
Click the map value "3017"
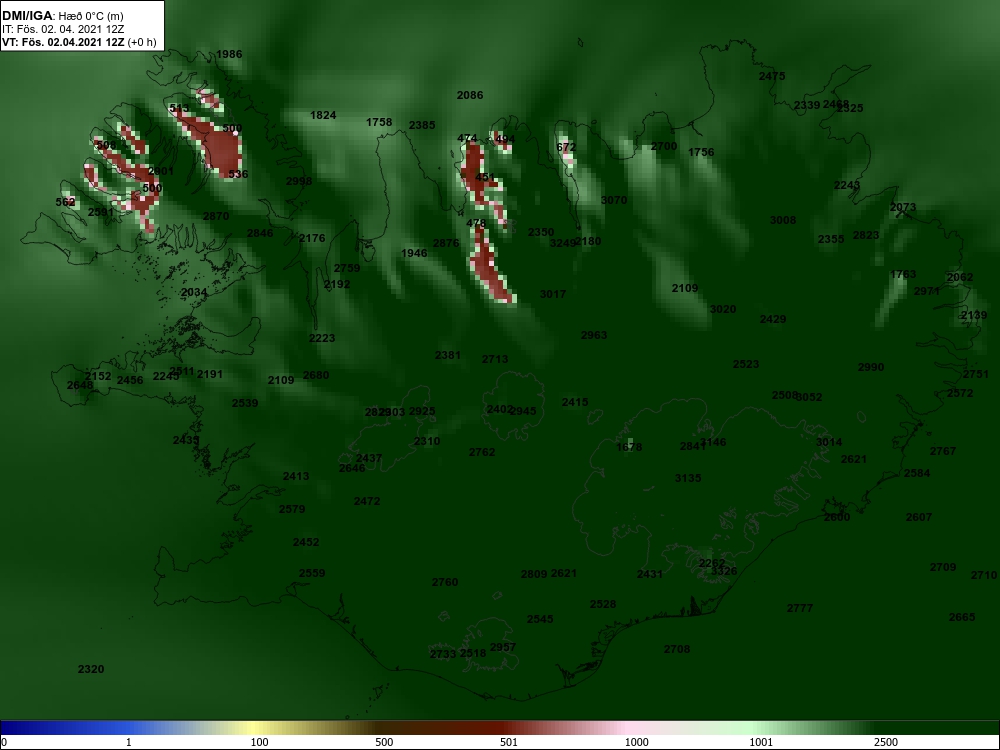point(552,295)
